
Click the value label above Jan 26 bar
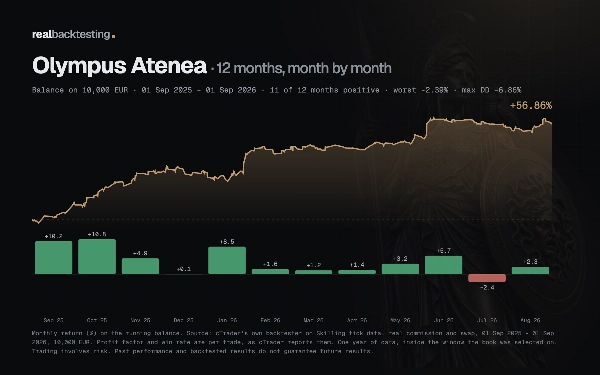(x=227, y=241)
